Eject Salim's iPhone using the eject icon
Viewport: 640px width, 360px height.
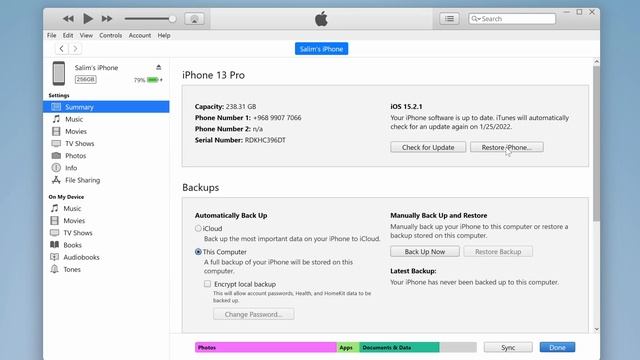pos(158,67)
